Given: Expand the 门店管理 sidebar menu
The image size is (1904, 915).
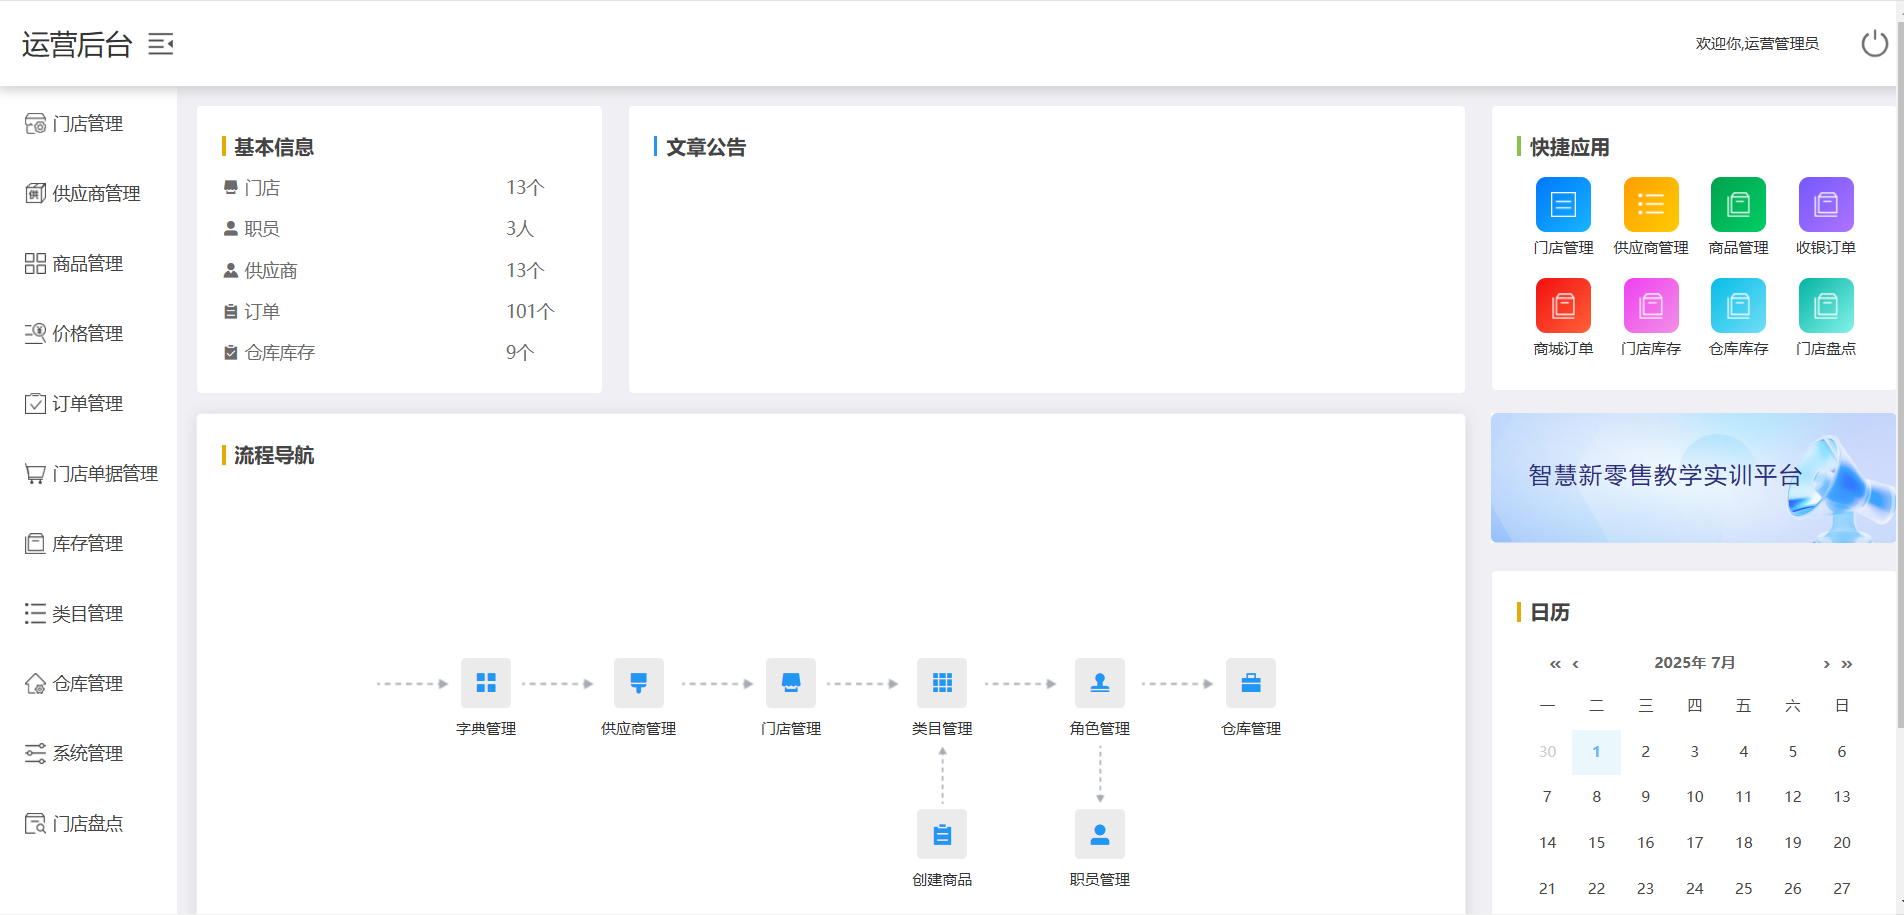Looking at the screenshot, I should click(88, 124).
